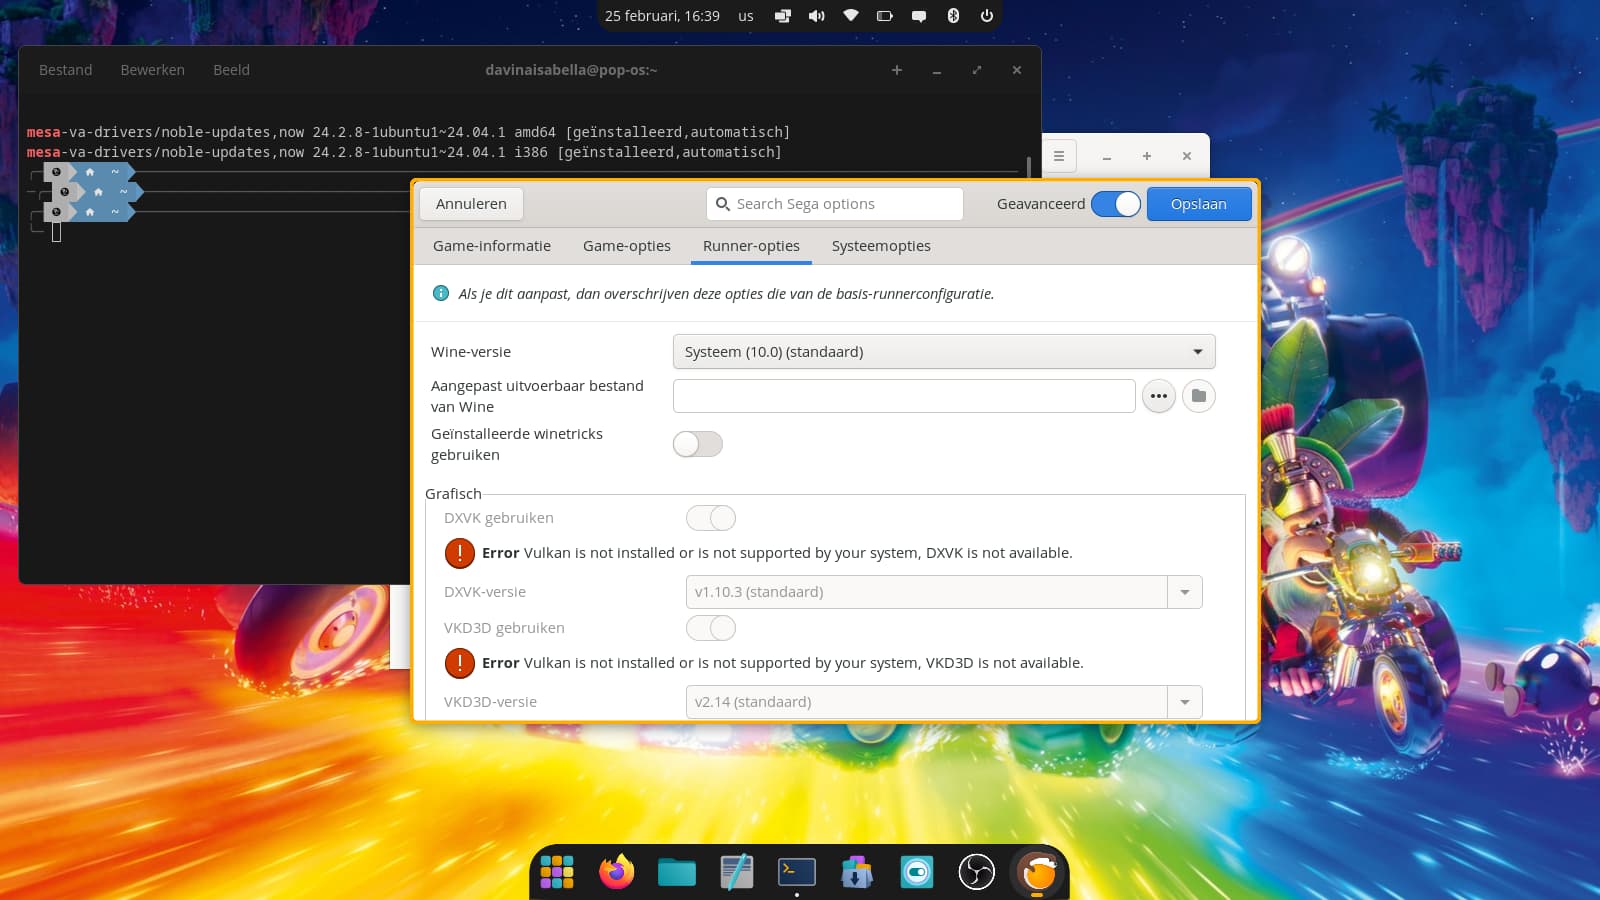The height and width of the screenshot is (900, 1600).
Task: Open the text editor dock icon
Action: [x=737, y=872]
